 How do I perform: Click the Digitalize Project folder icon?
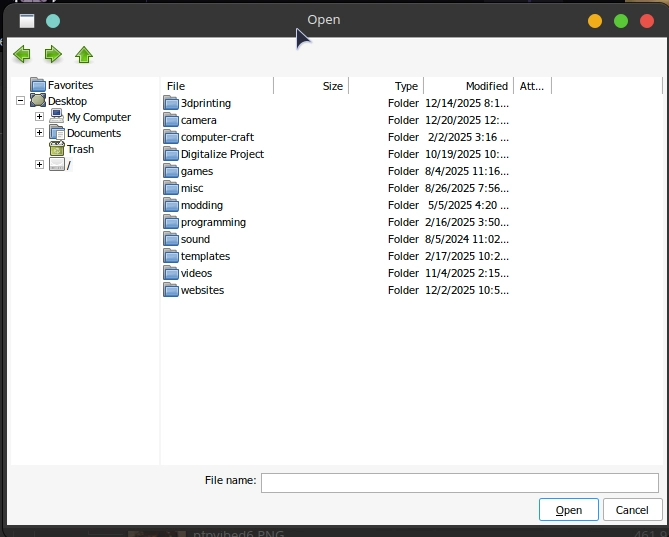[x=171, y=154]
